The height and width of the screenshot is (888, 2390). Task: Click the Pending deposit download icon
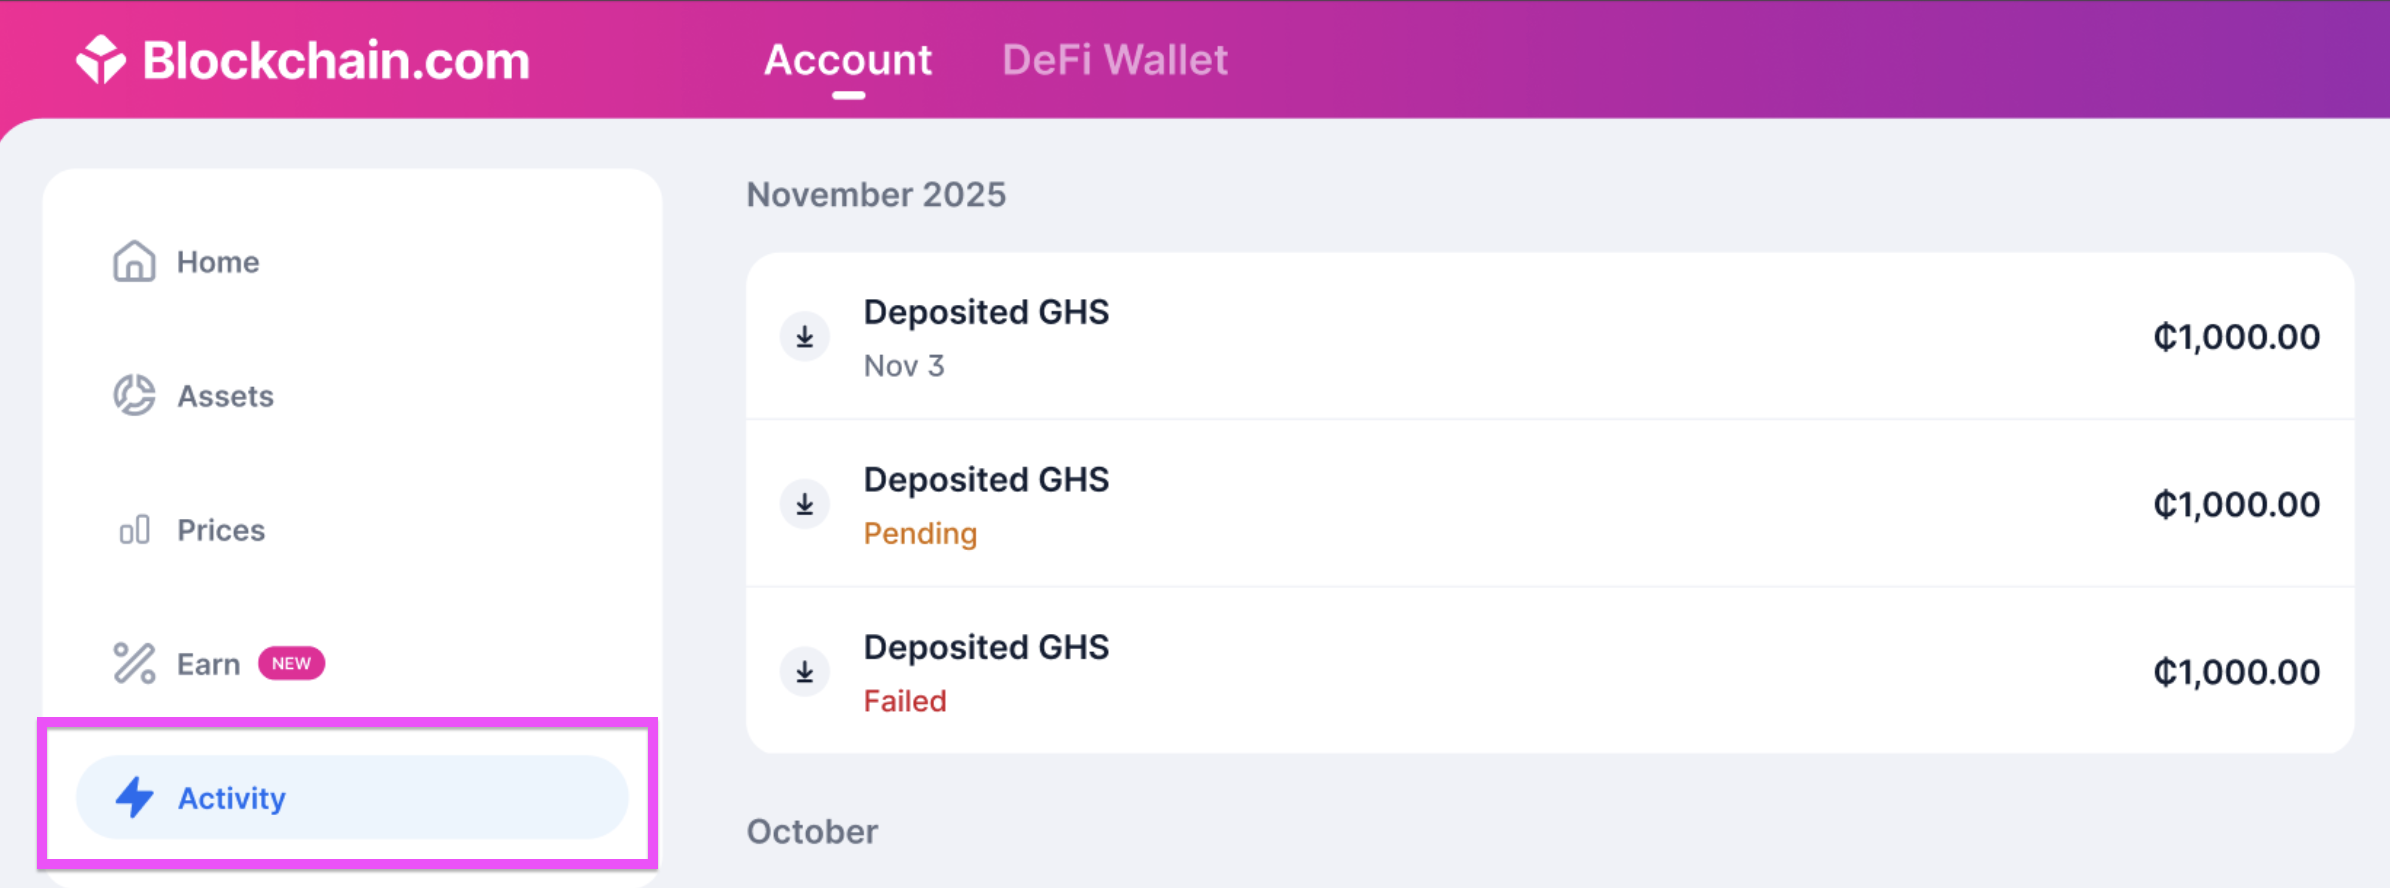805,504
